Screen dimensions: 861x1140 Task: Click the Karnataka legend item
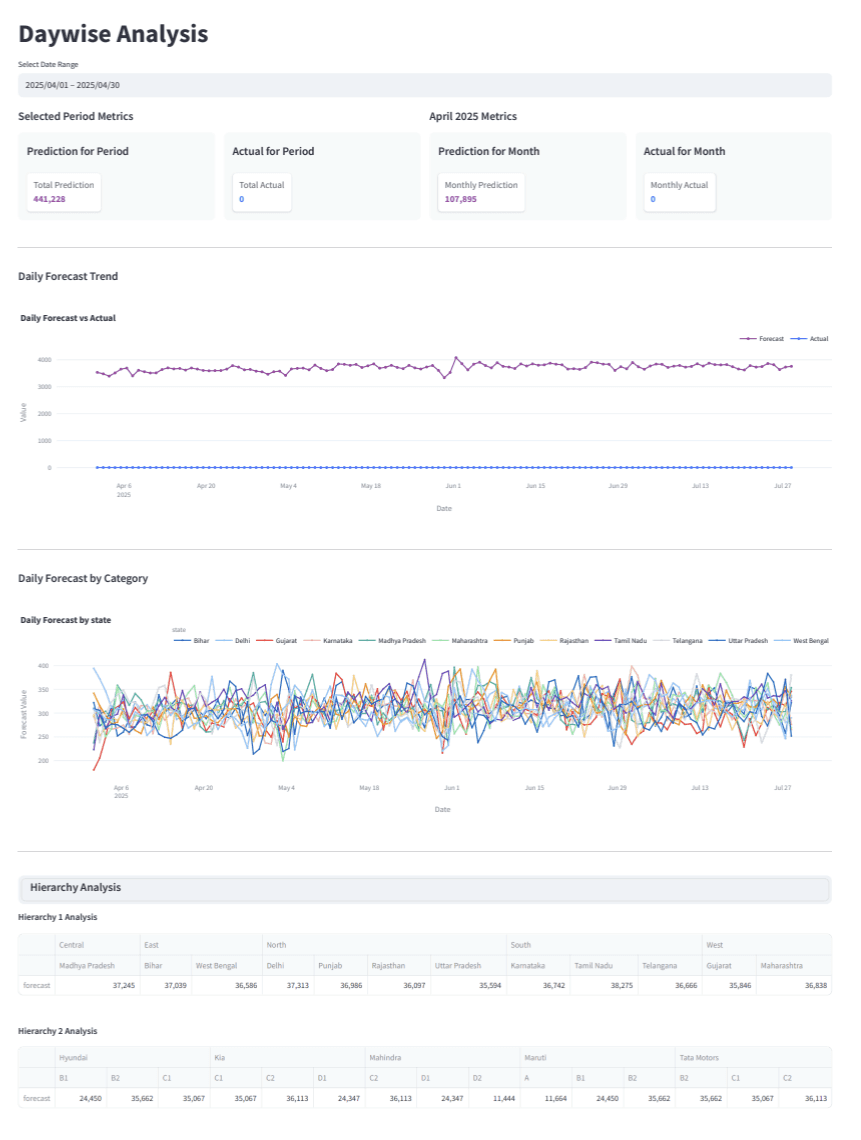pos(327,641)
